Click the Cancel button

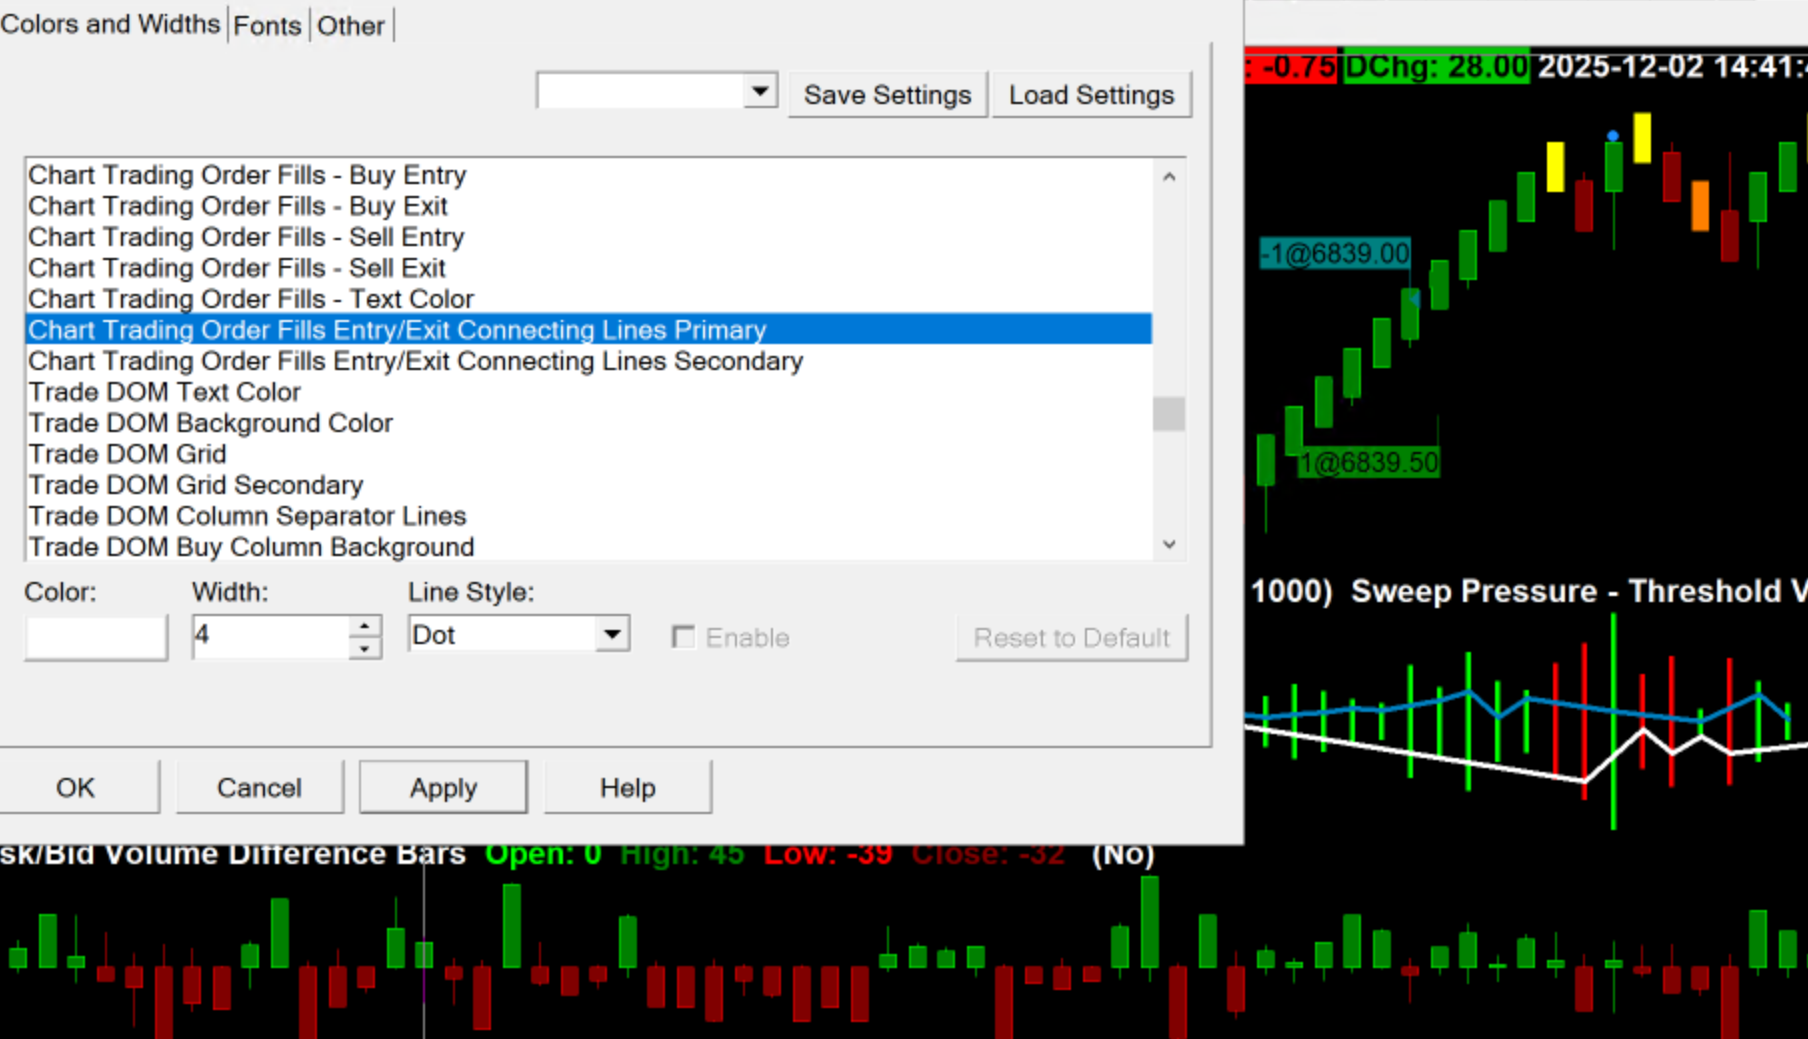(x=259, y=788)
